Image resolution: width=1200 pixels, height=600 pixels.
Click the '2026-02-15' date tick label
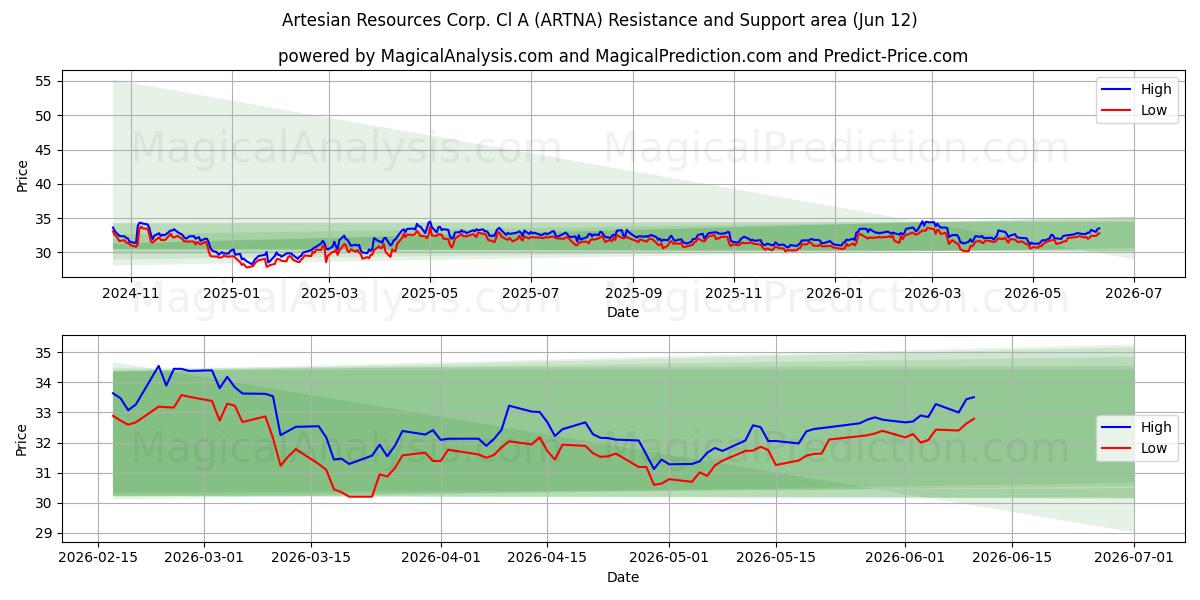coord(97,557)
